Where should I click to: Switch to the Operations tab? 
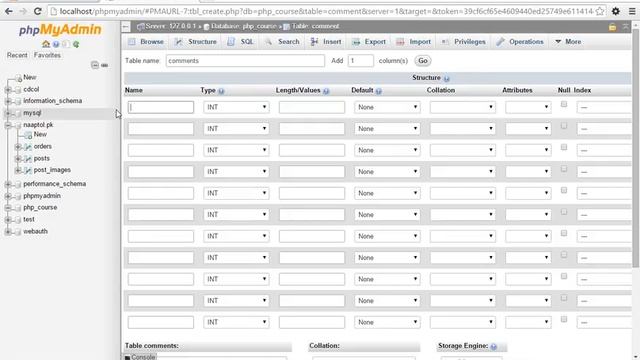(x=520, y=42)
